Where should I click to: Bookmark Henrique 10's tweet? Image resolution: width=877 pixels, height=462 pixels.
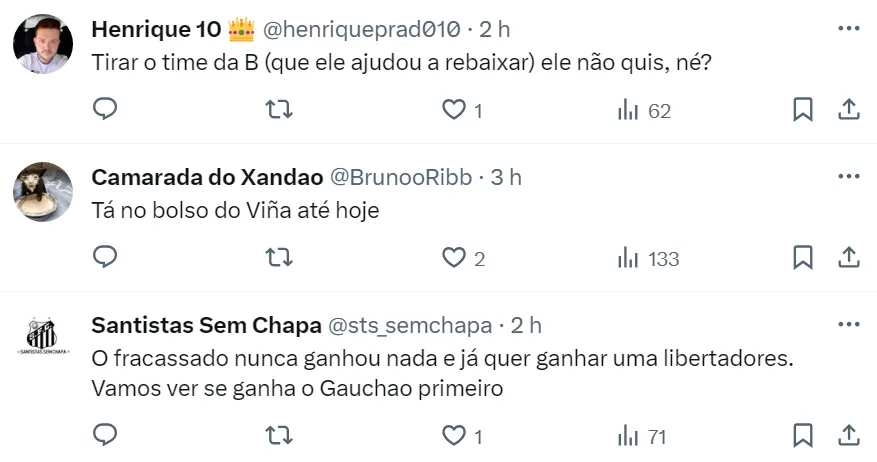(802, 110)
